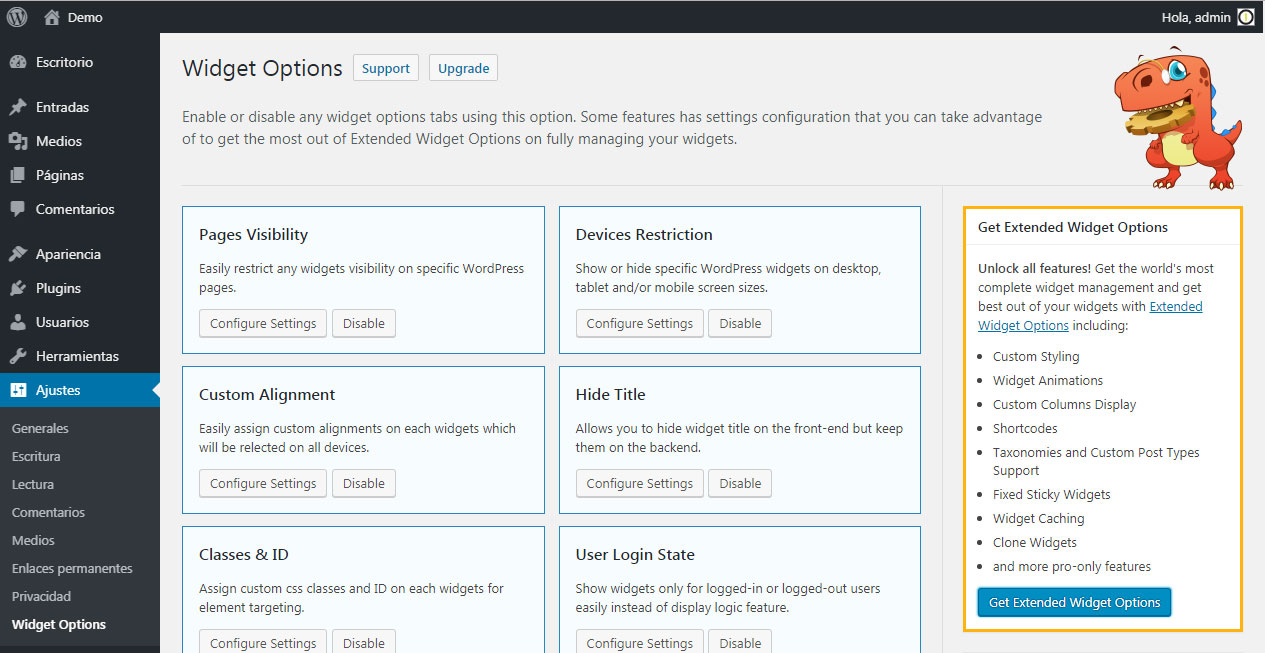Click the Upgrade button

click(x=464, y=68)
